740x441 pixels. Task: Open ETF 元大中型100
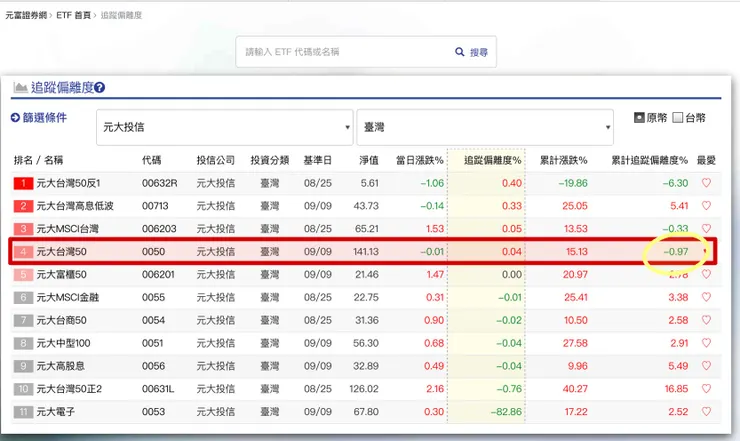pyautogui.click(x=63, y=343)
